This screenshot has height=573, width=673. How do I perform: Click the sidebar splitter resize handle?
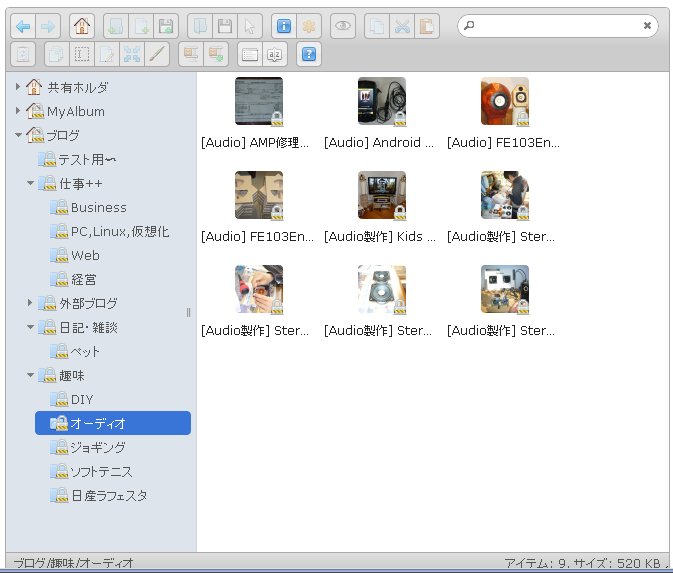(x=188, y=312)
